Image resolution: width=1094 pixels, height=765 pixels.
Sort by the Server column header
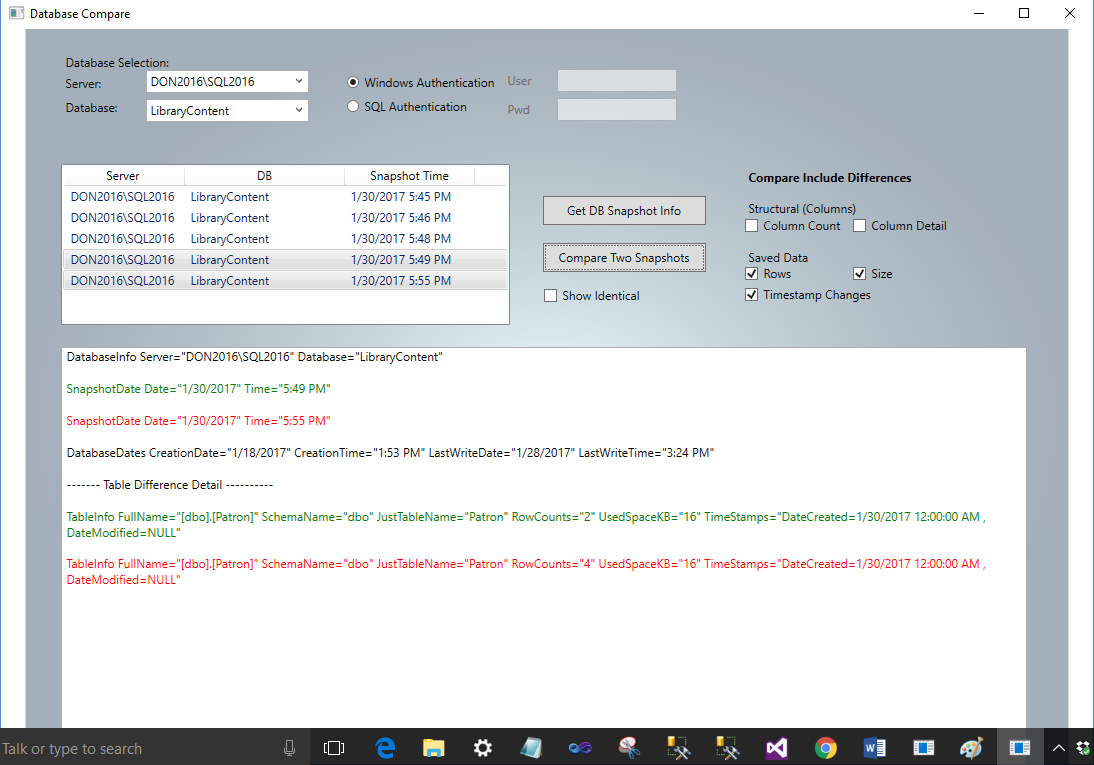pyautogui.click(x=123, y=176)
